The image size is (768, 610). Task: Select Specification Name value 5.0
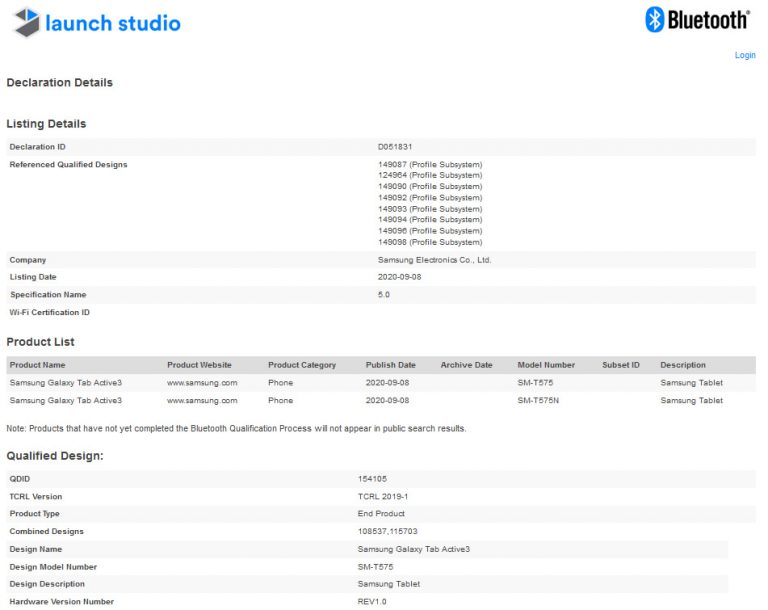[x=384, y=294]
